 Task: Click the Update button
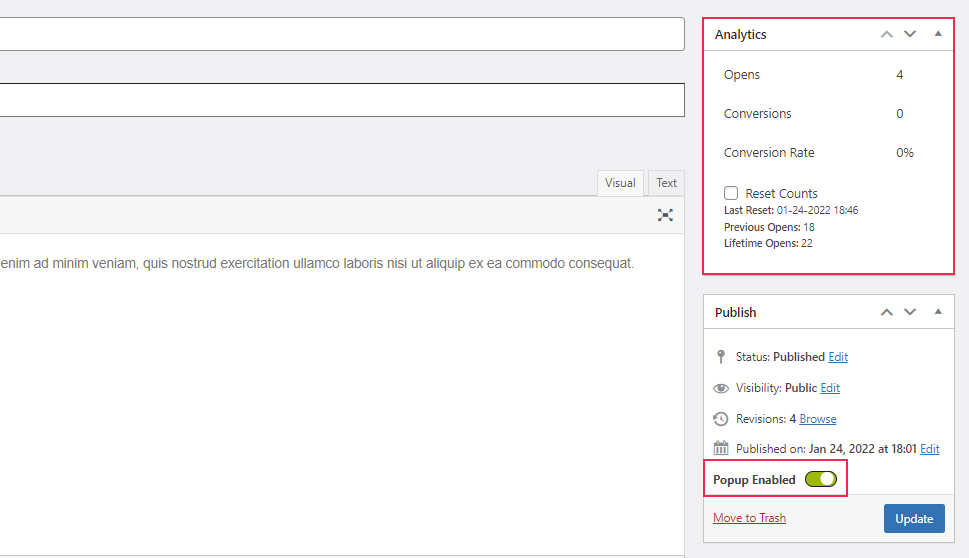pyautogui.click(x=914, y=518)
